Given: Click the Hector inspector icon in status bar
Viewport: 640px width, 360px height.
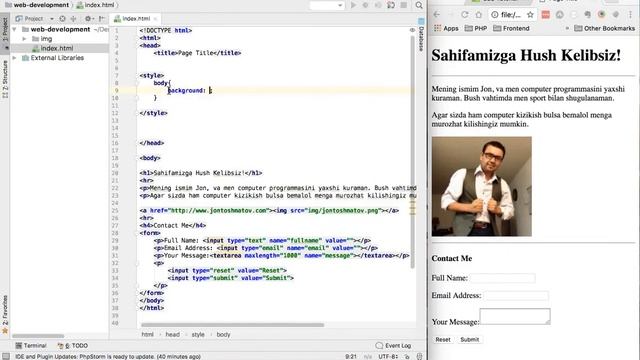Looking at the screenshot, I should point(419,356).
